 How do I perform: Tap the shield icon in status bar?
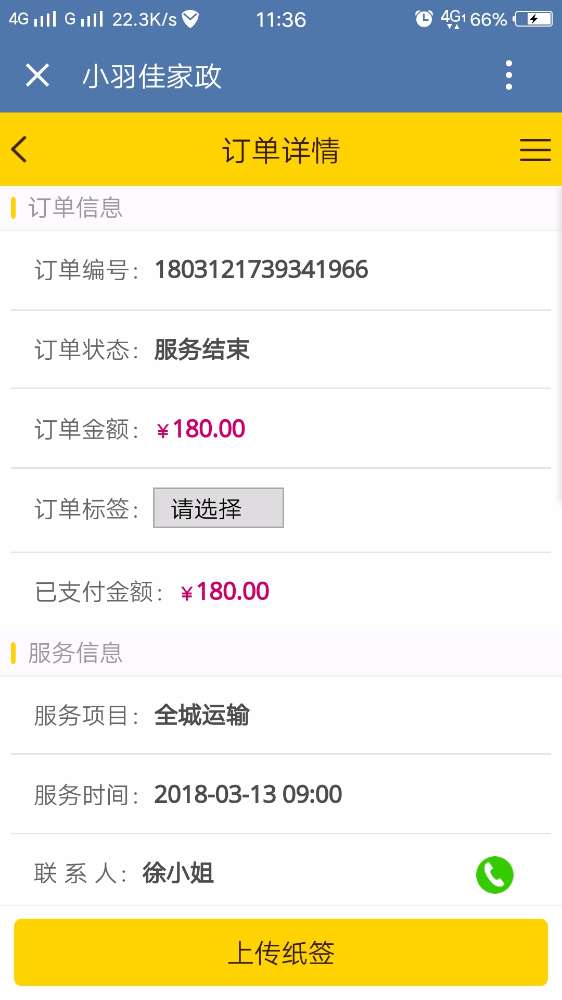[190, 19]
